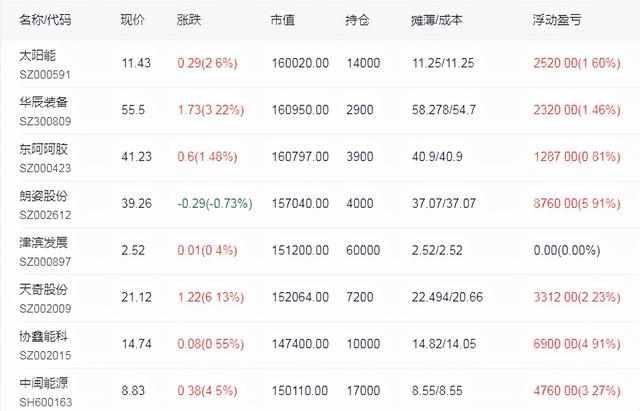Click cost value 22.494/20.66
The height and width of the screenshot is (411, 640).
447,297
